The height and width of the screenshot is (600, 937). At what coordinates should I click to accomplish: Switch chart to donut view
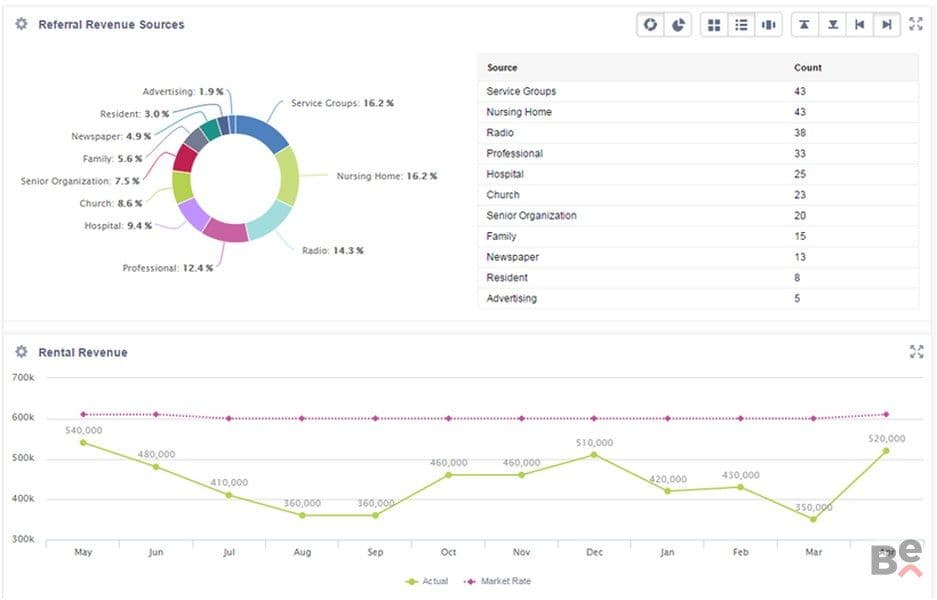click(650, 25)
